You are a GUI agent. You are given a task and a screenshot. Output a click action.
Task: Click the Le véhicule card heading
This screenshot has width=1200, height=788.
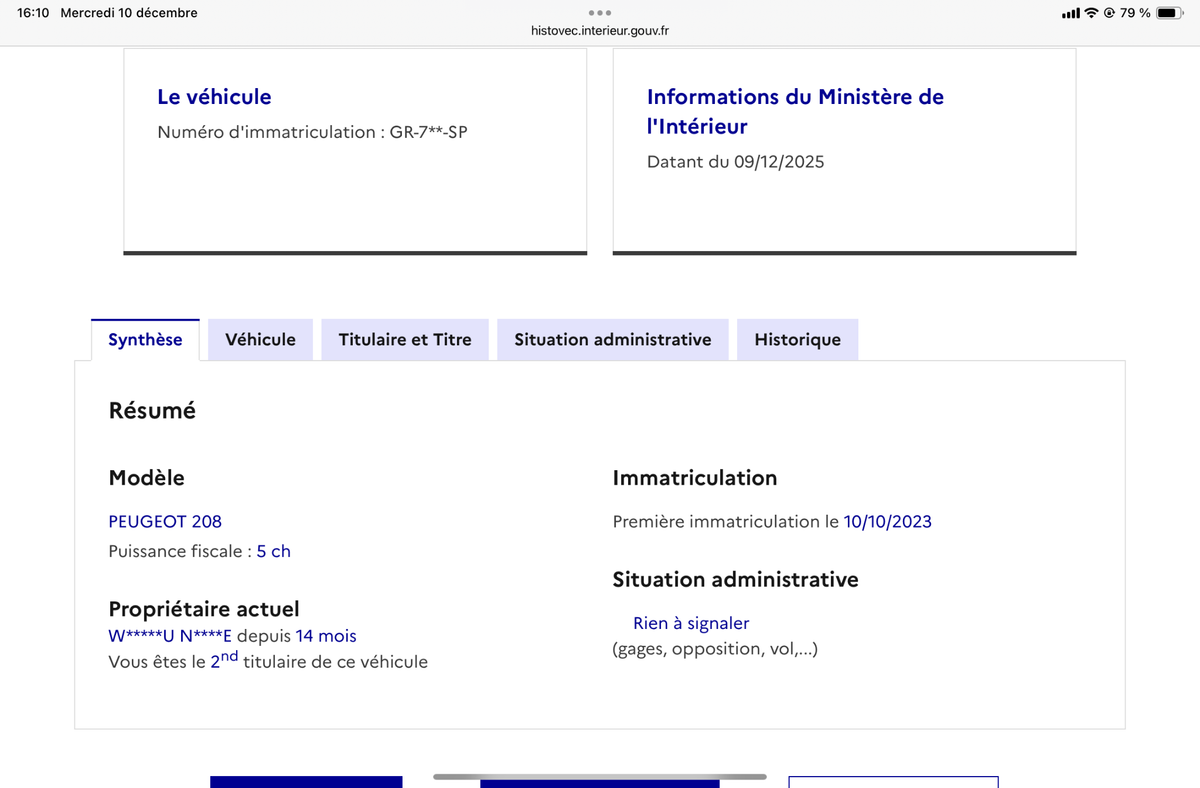214,97
